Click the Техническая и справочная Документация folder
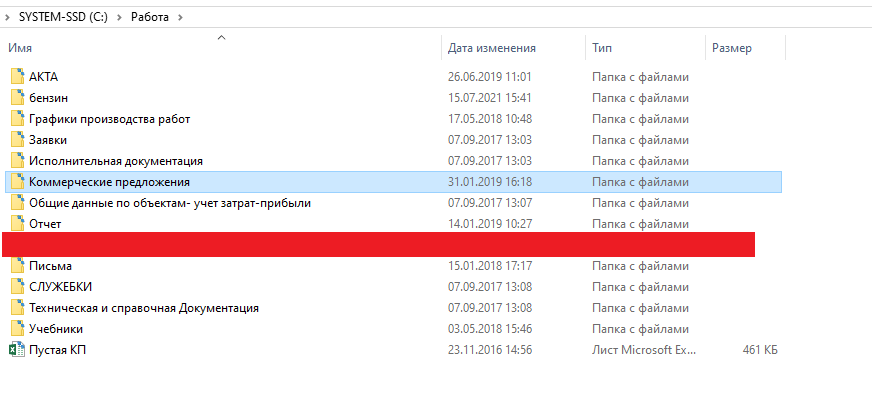The image size is (872, 414). (144, 308)
